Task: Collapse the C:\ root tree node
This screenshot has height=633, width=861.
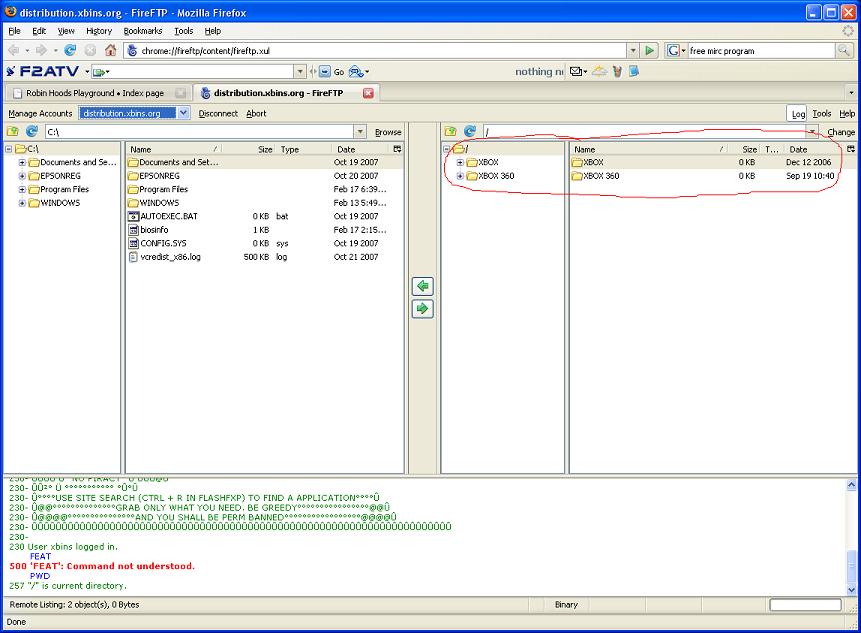Action: pos(8,149)
